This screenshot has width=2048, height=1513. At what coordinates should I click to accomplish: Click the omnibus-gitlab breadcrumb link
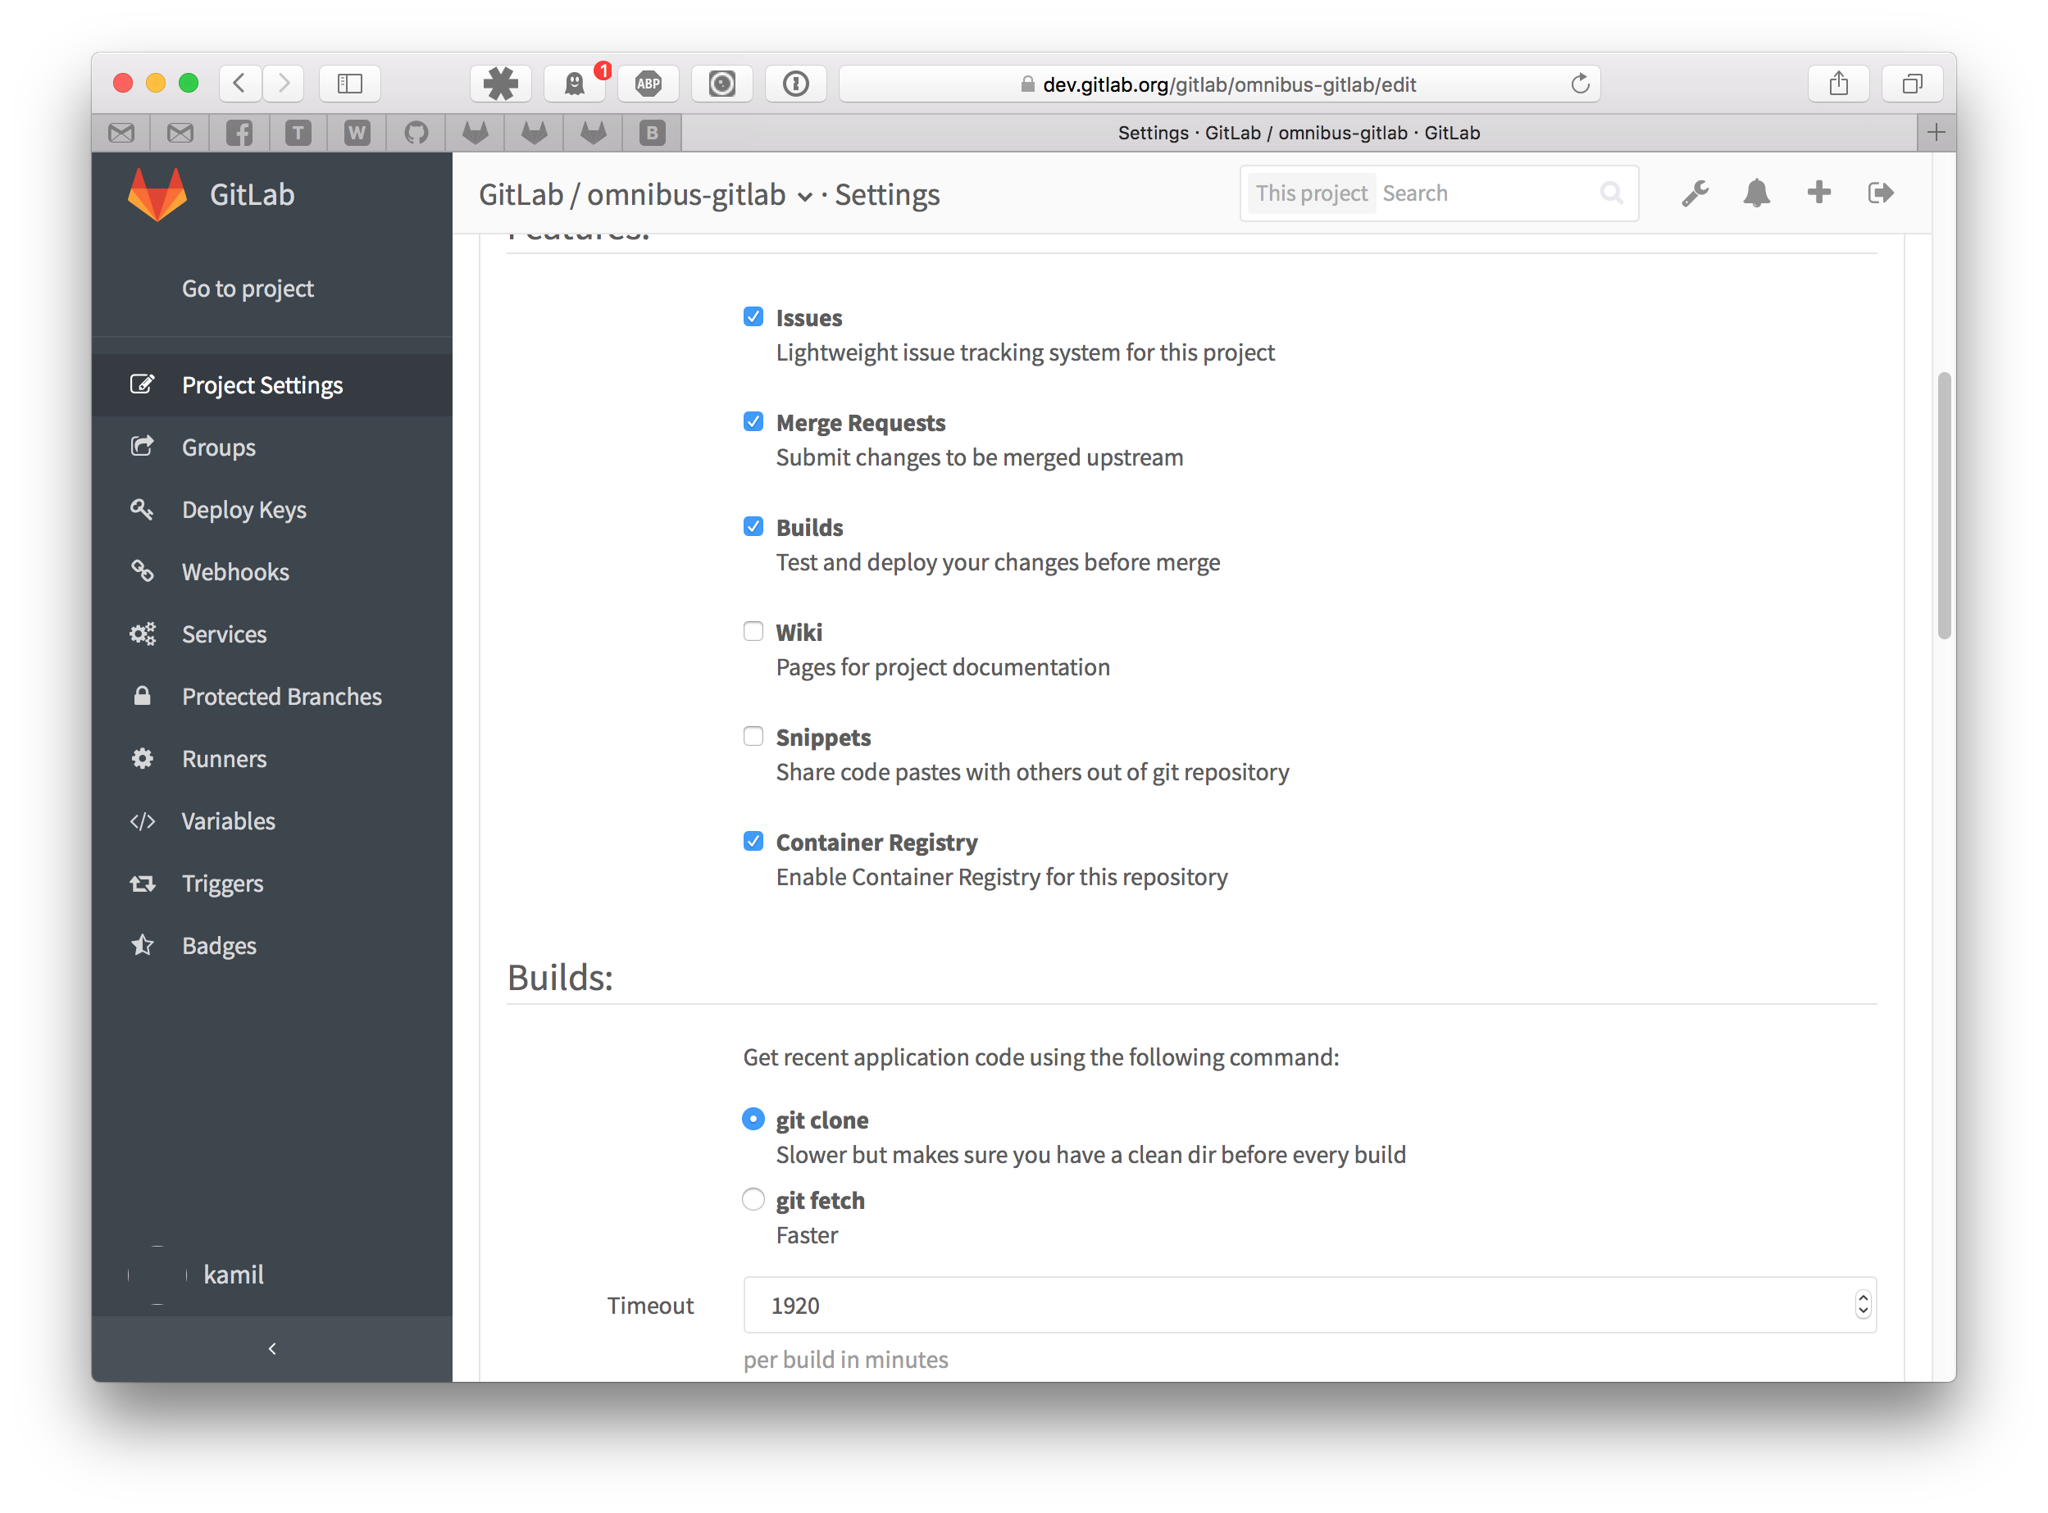686,194
